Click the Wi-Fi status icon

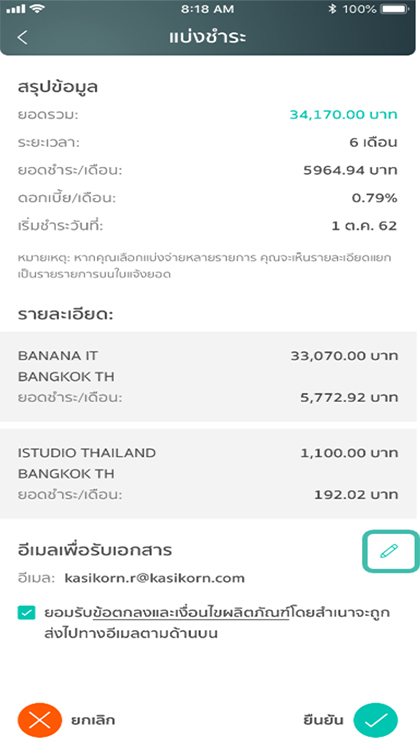click(36, 8)
